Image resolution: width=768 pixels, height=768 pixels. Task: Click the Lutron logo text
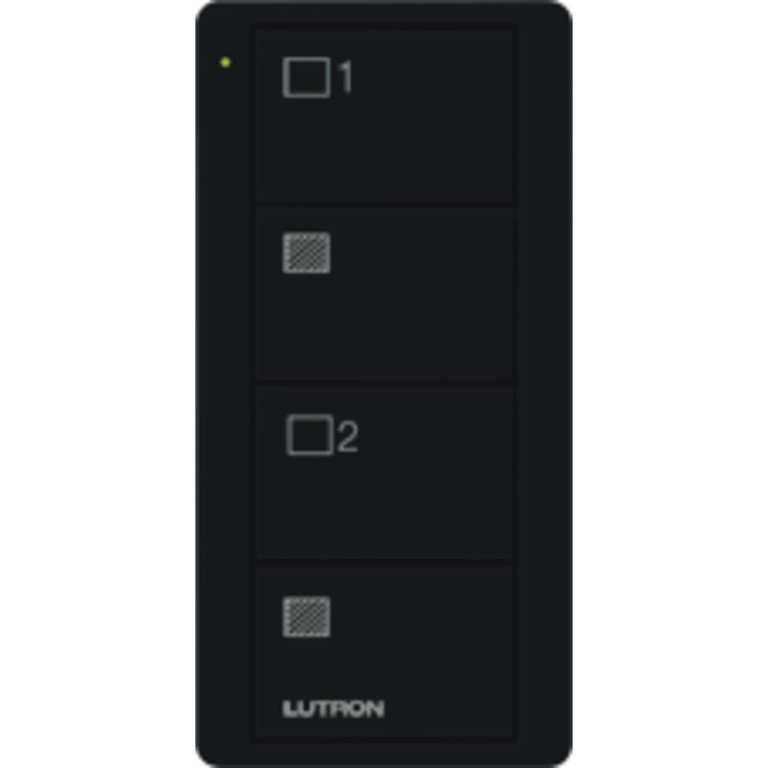click(x=334, y=709)
